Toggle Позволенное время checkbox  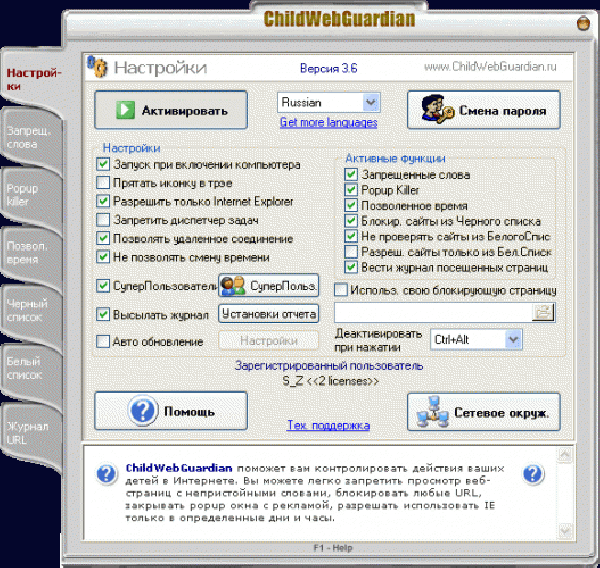point(351,206)
